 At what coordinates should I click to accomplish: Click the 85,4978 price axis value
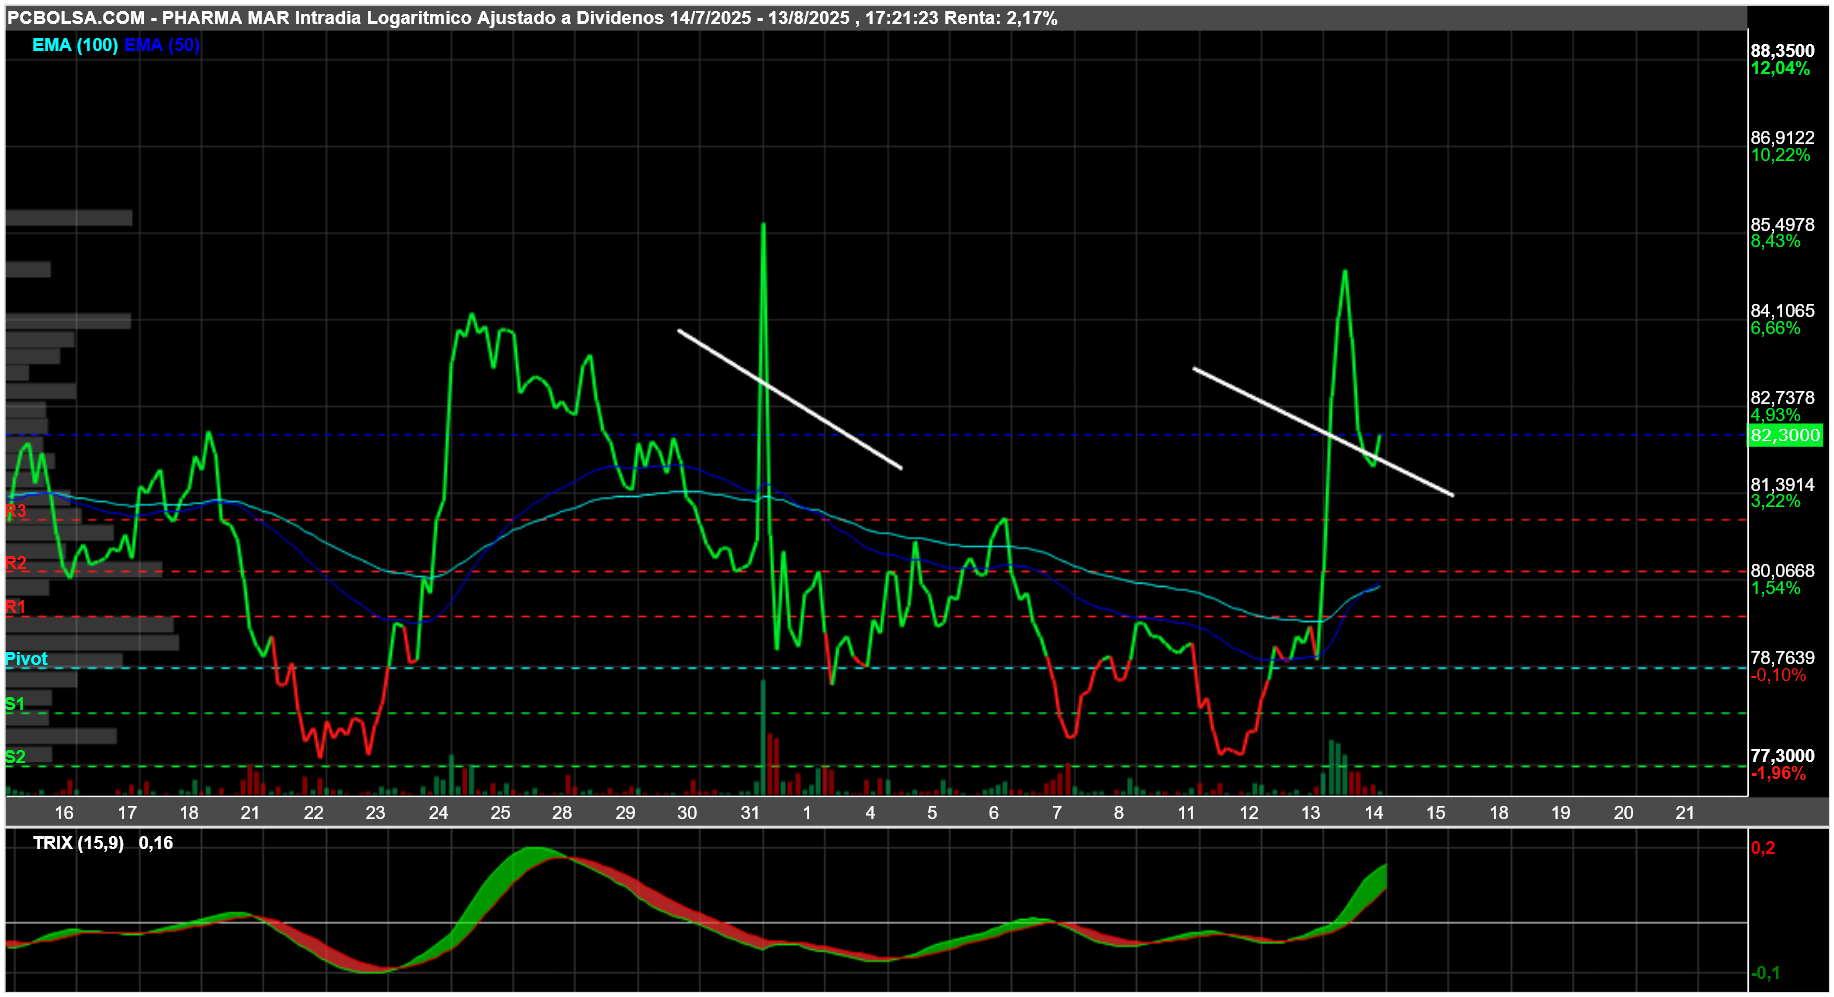pyautogui.click(x=1782, y=225)
